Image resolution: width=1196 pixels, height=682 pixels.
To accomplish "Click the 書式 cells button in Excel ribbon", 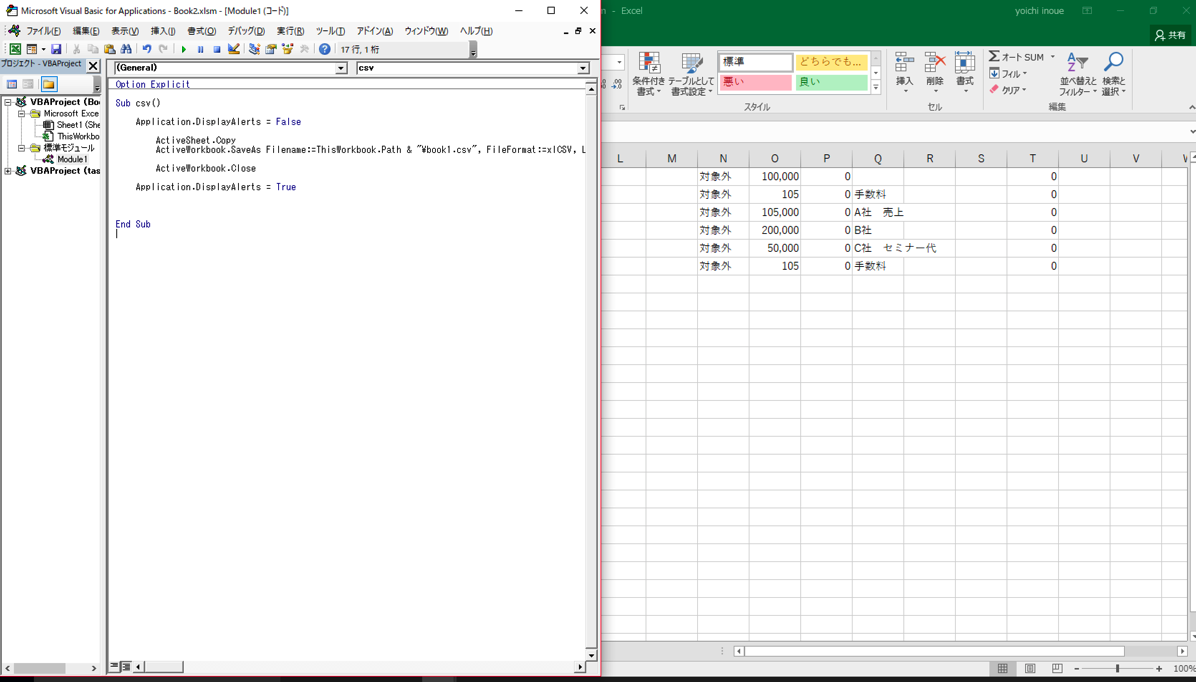I will point(965,73).
